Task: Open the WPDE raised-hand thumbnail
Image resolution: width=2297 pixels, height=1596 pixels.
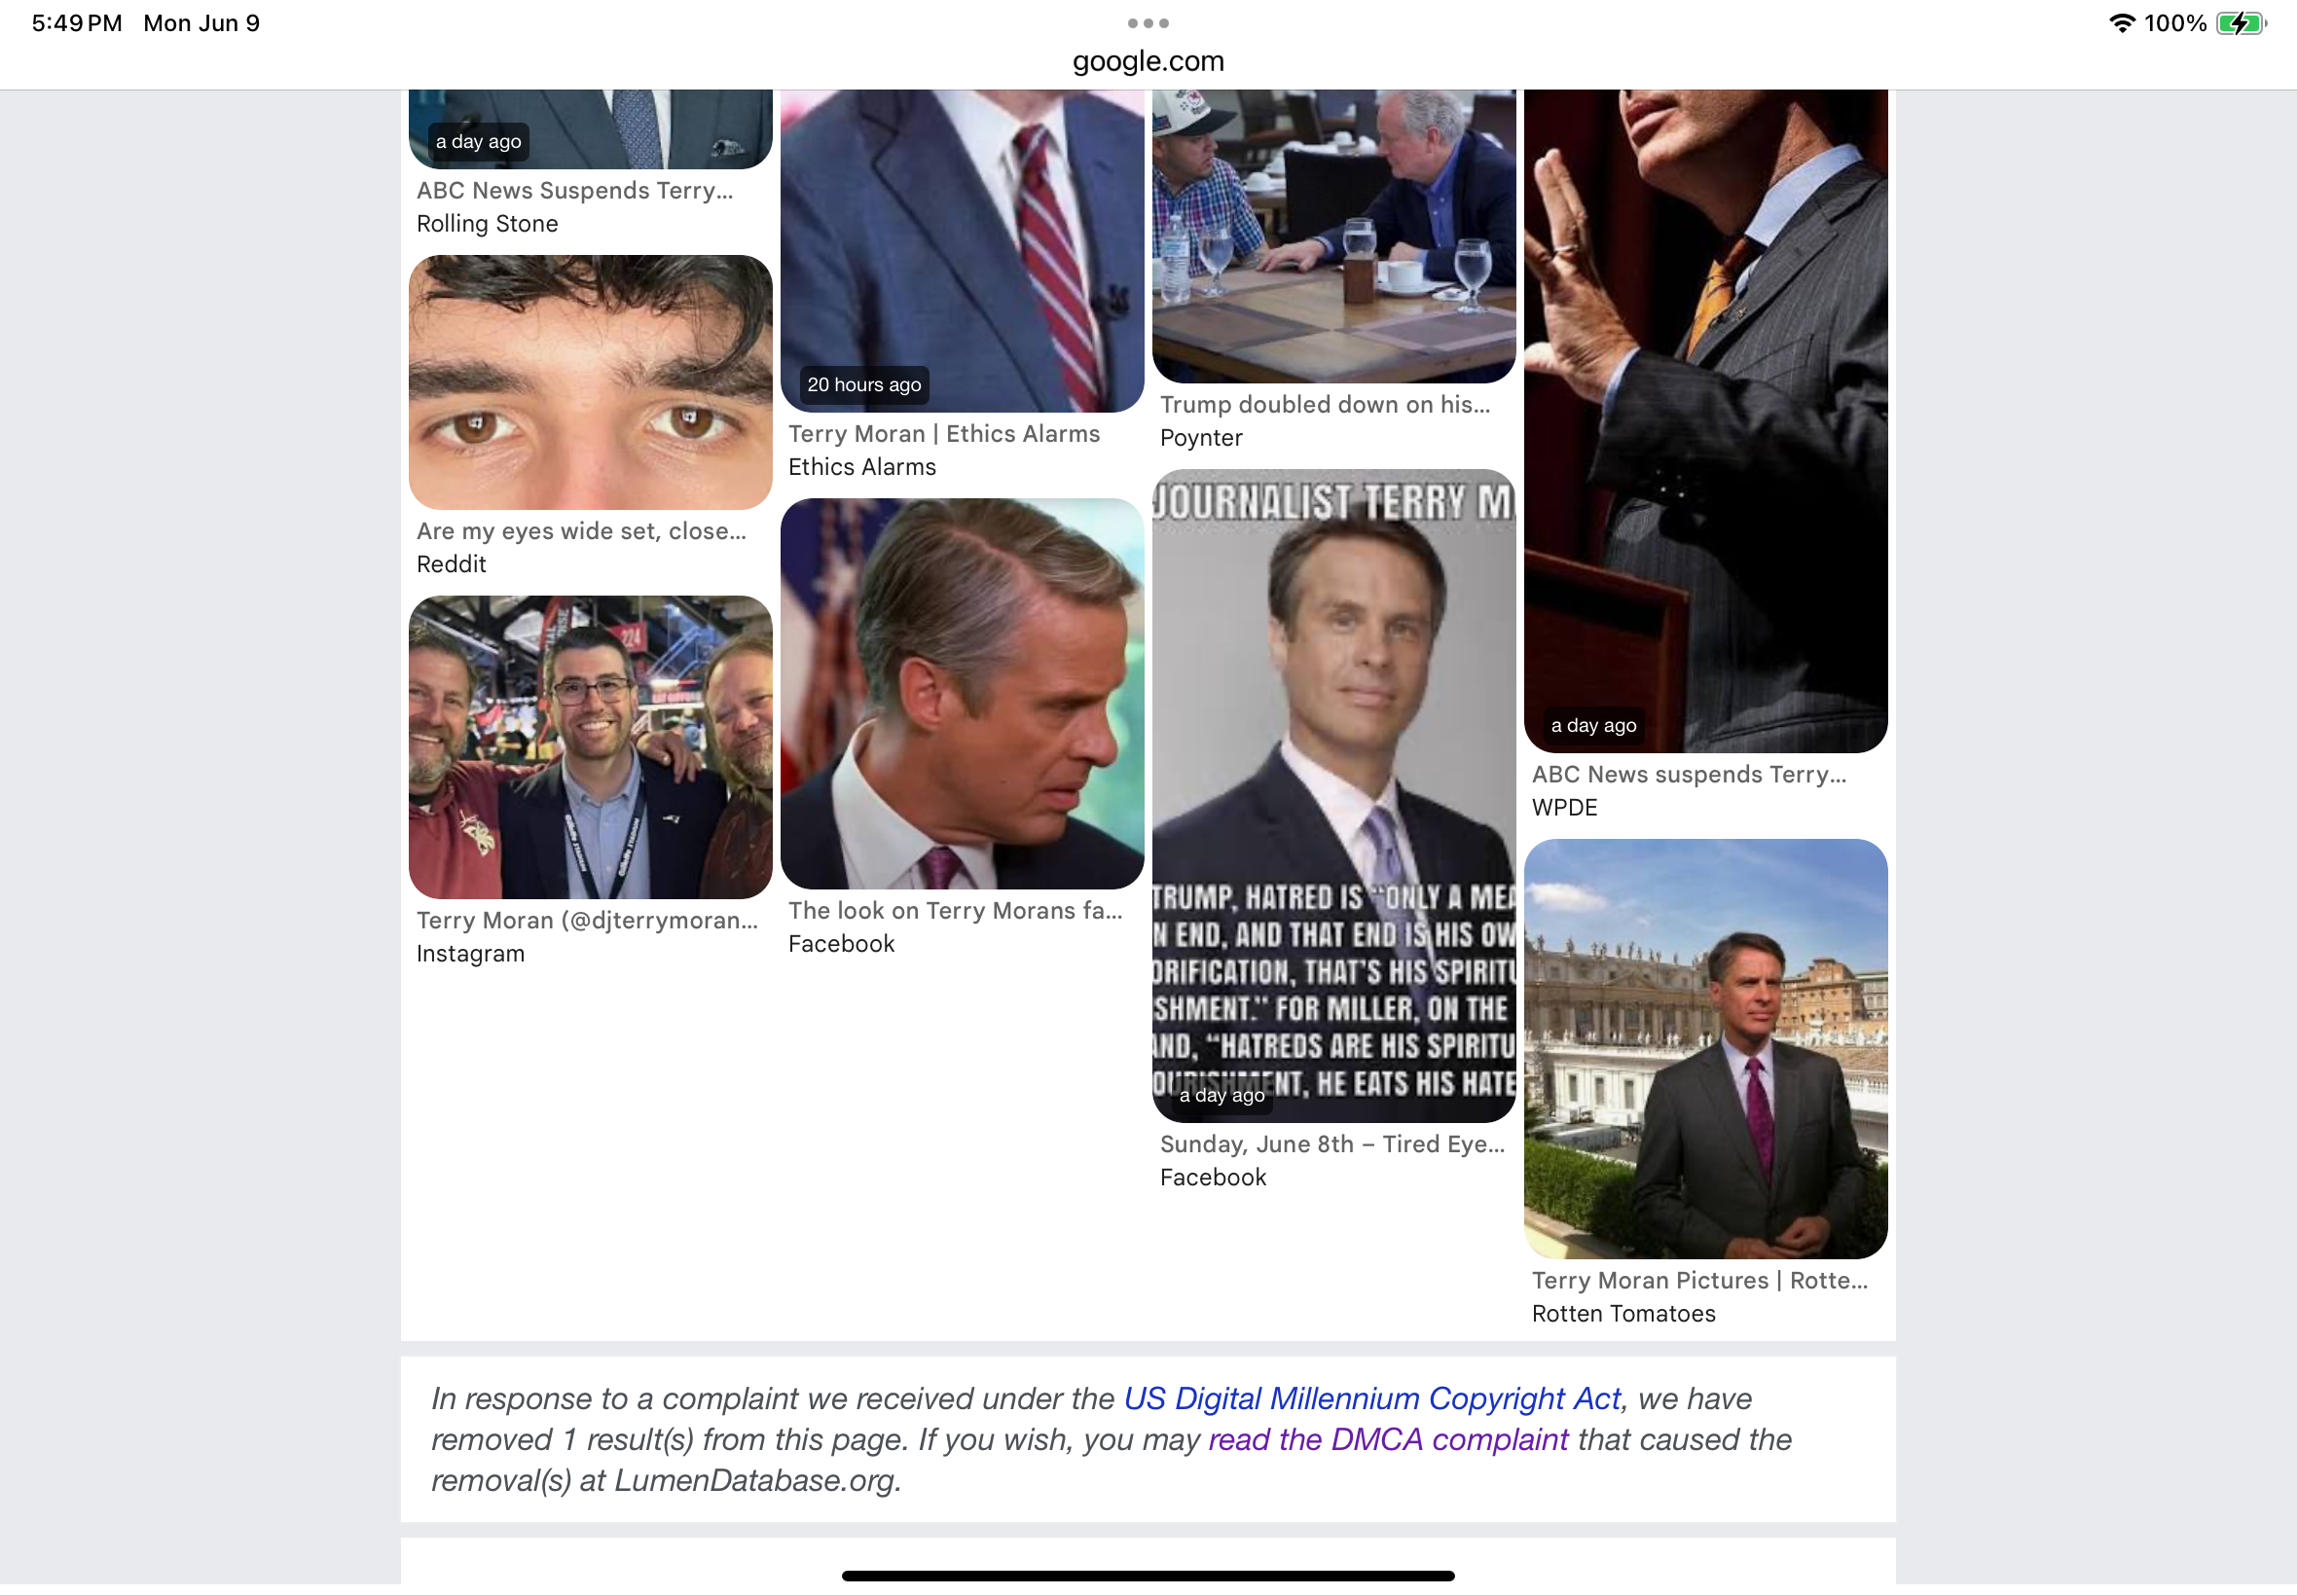Action: (1706, 421)
